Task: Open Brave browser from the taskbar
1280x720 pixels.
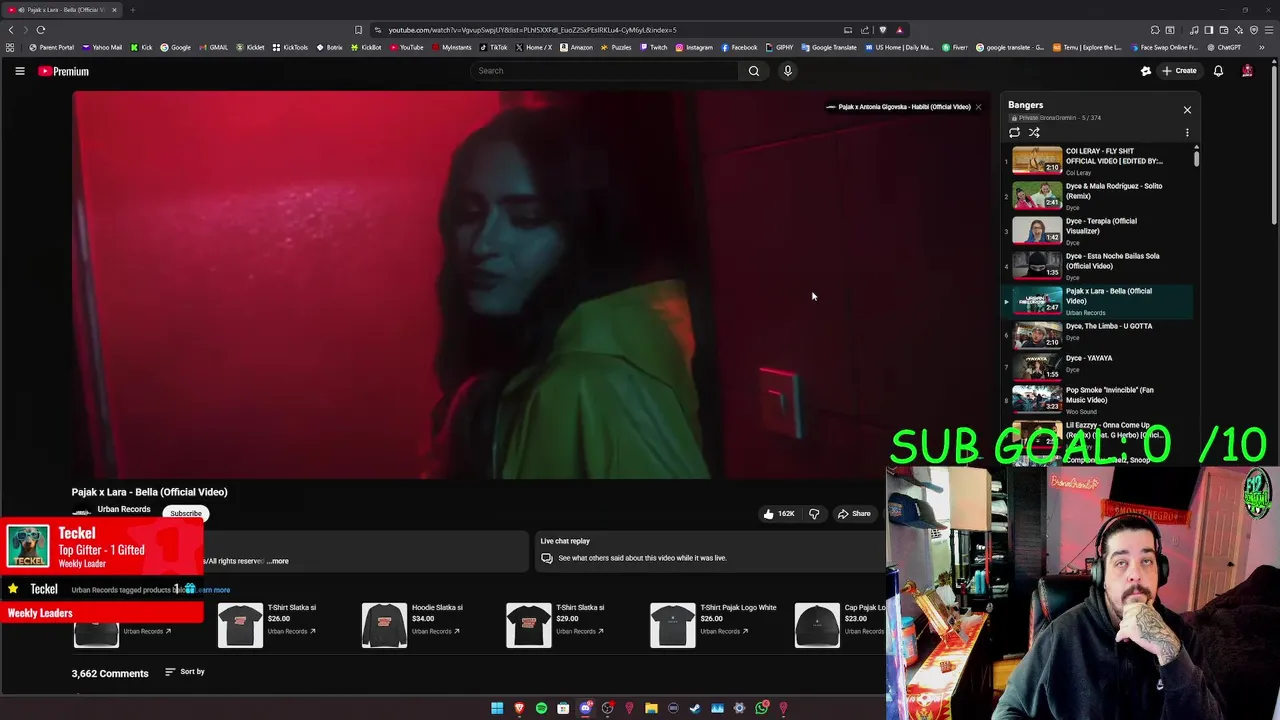Action: (519, 708)
